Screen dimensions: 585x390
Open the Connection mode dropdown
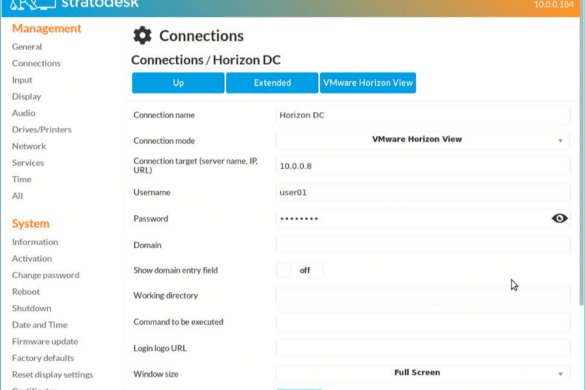(x=423, y=140)
